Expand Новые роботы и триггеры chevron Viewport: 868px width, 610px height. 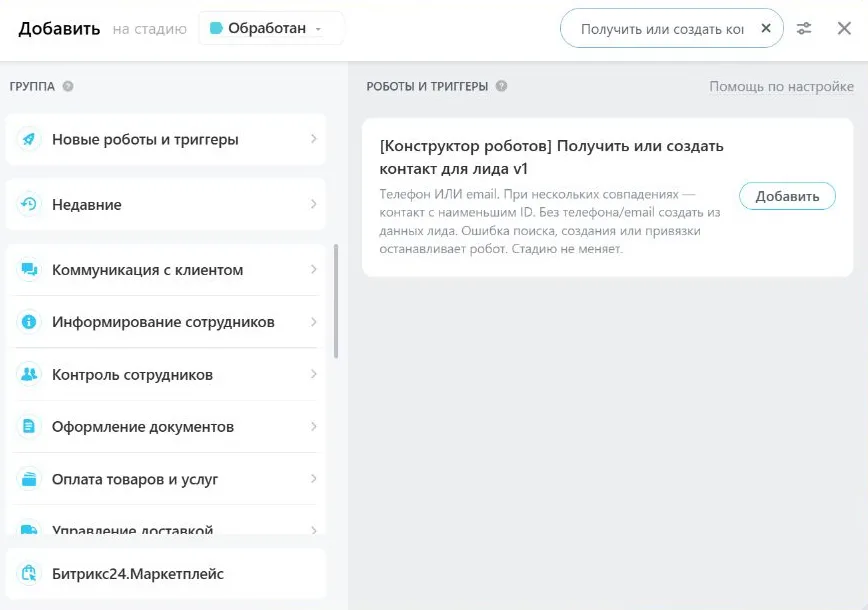[314, 139]
